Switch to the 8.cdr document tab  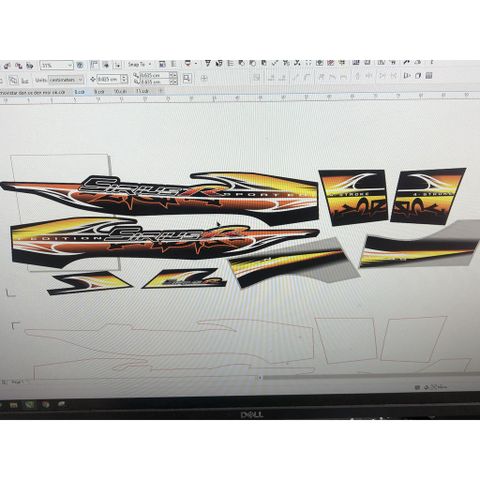(80, 91)
